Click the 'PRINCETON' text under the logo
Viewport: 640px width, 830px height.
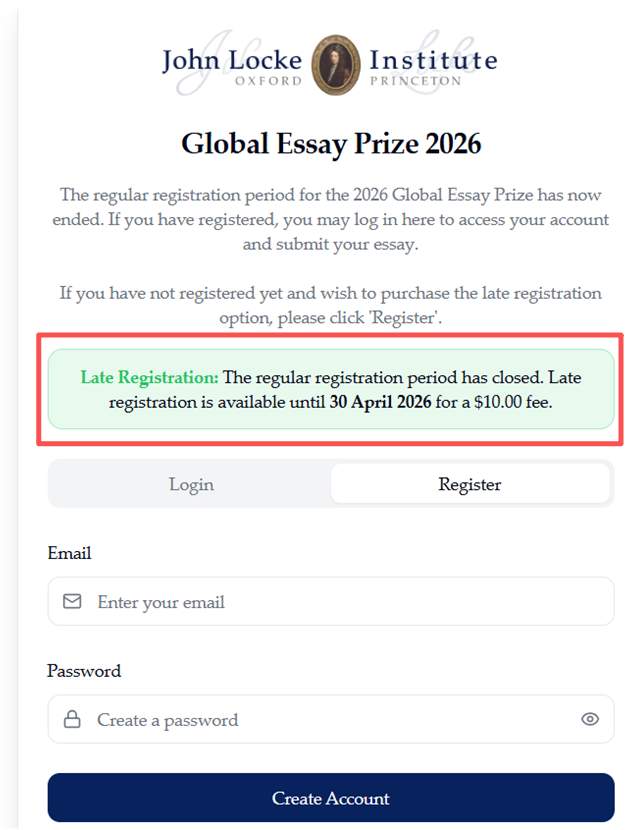click(415, 81)
